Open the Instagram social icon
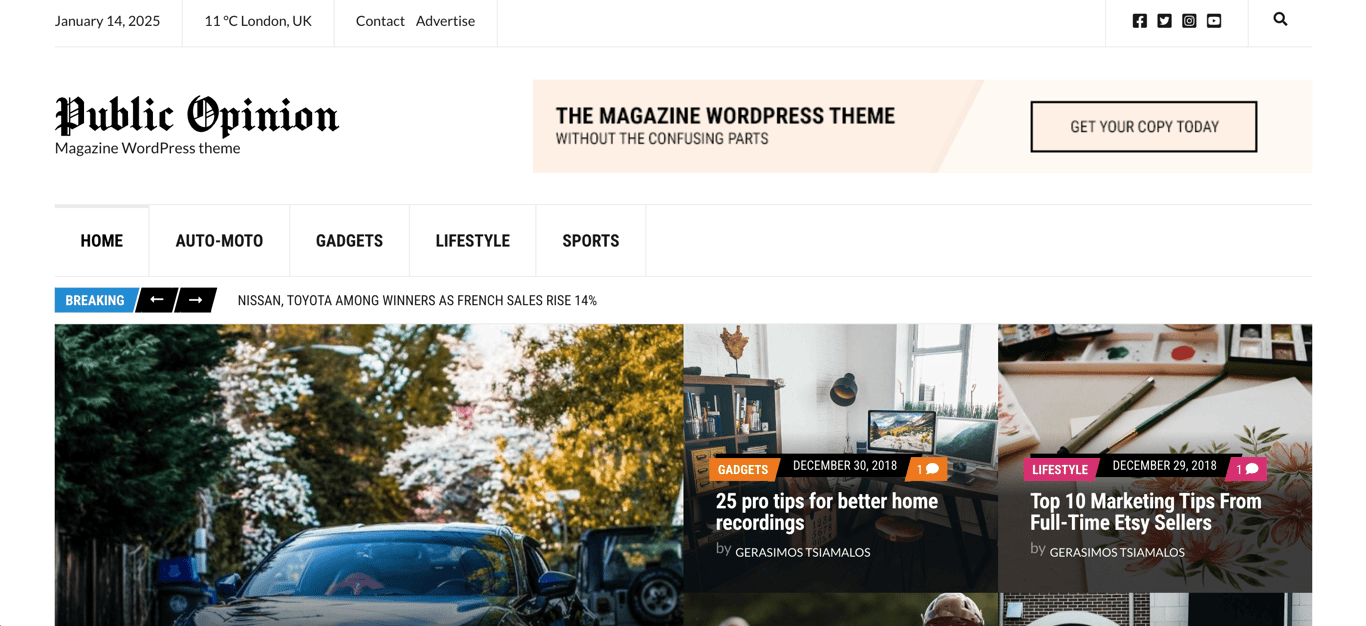Image resolution: width=1366 pixels, height=626 pixels. pyautogui.click(x=1189, y=21)
